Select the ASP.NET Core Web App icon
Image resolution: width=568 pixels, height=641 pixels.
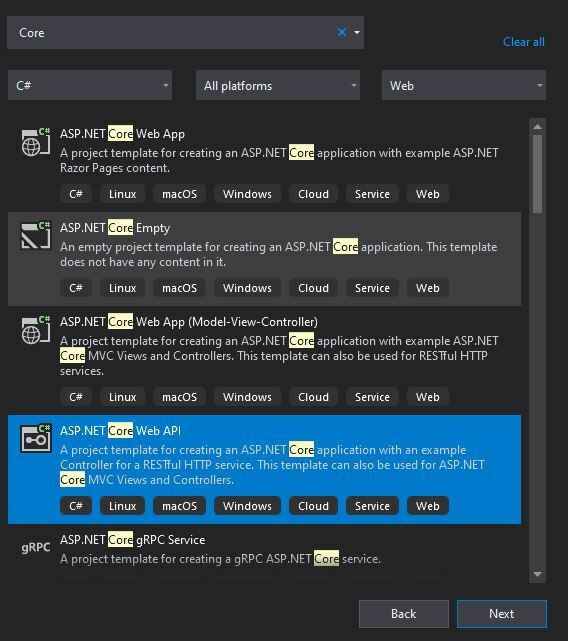click(x=36, y=142)
